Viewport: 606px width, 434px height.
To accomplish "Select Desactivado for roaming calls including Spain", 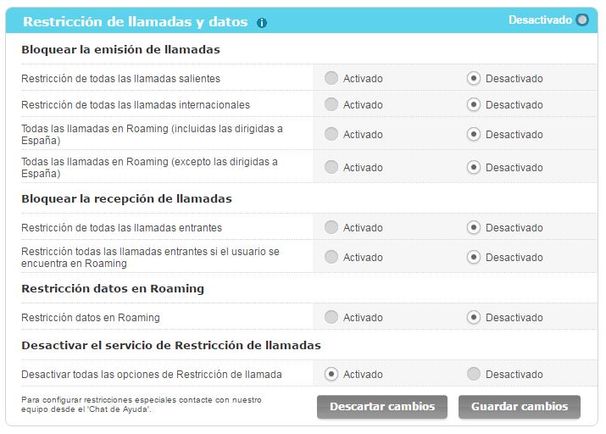I will click(x=473, y=135).
